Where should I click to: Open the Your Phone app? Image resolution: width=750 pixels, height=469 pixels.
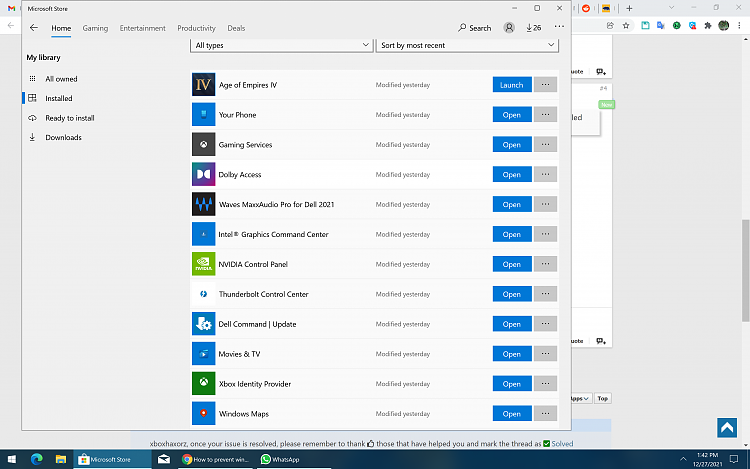tap(512, 115)
